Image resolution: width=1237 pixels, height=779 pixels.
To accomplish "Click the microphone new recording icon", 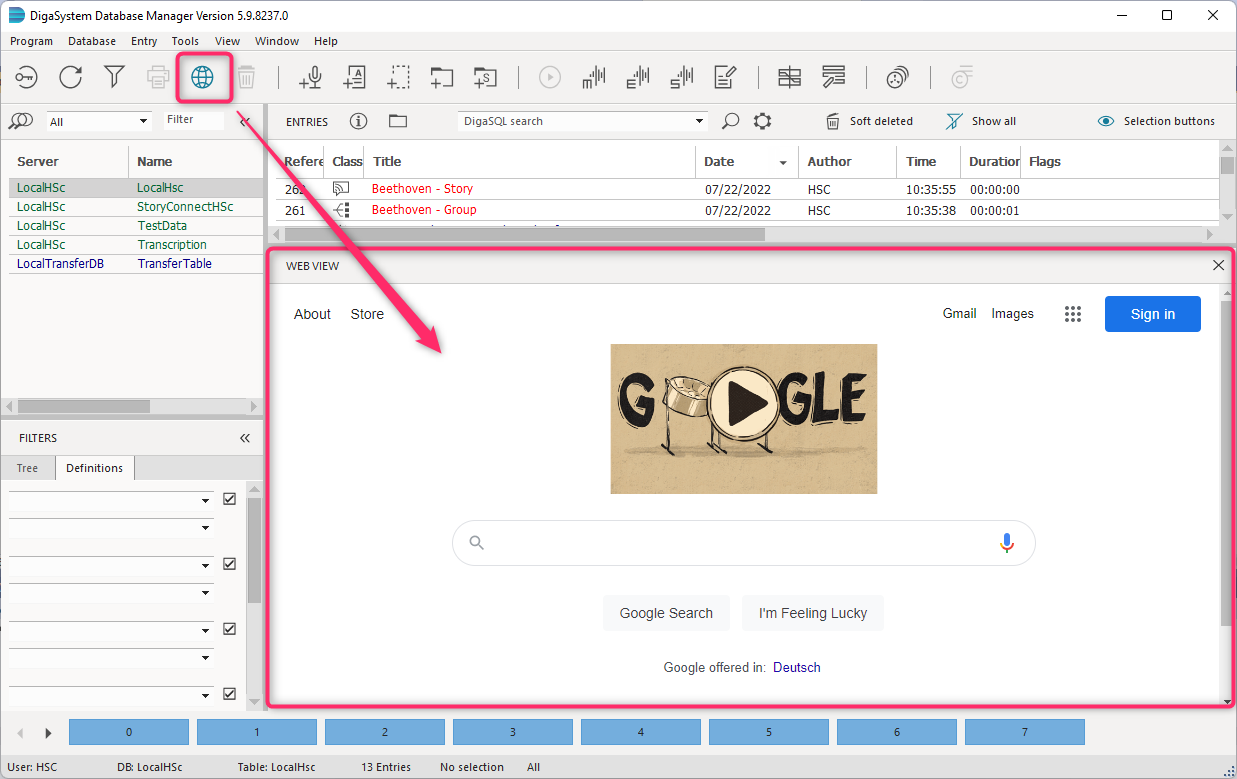I will click(311, 77).
